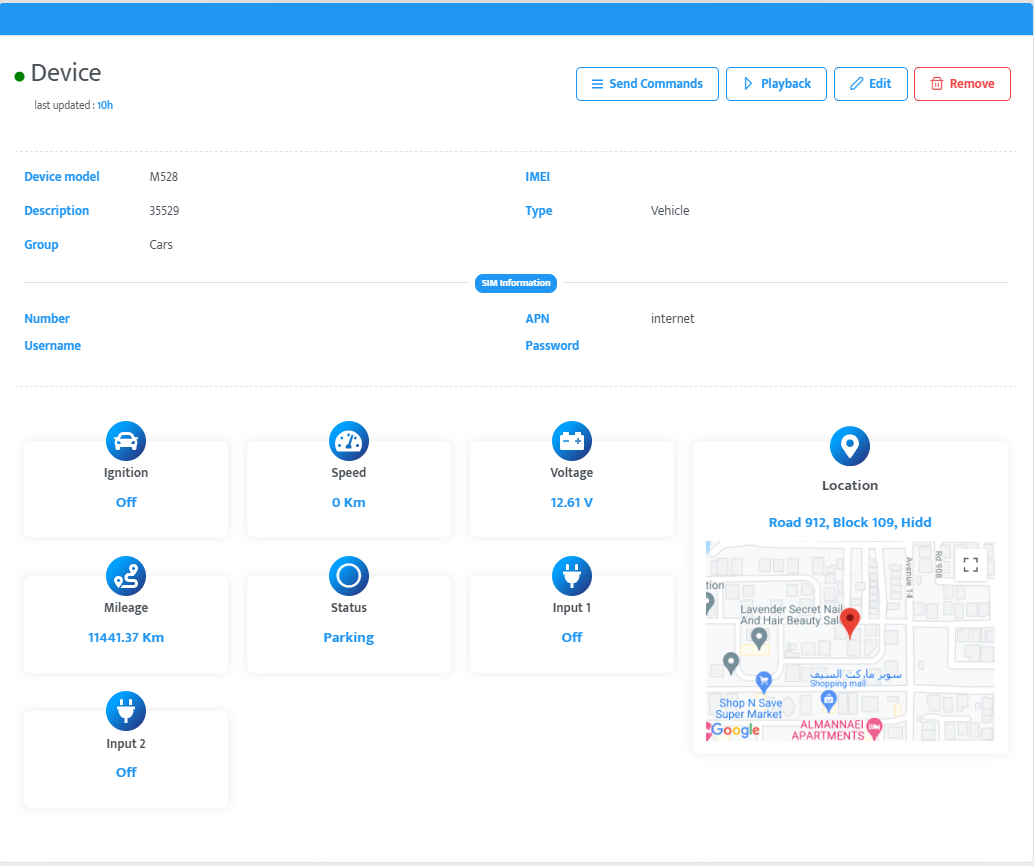Click the Status circle icon
The image size is (1034, 866).
(x=349, y=576)
